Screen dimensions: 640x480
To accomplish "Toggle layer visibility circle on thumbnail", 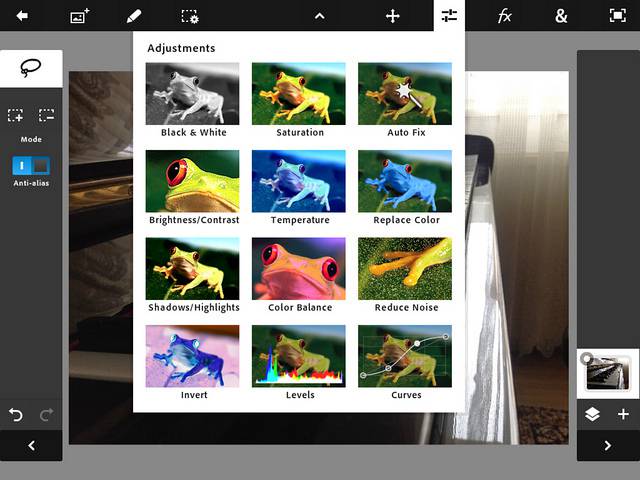I will [587, 358].
